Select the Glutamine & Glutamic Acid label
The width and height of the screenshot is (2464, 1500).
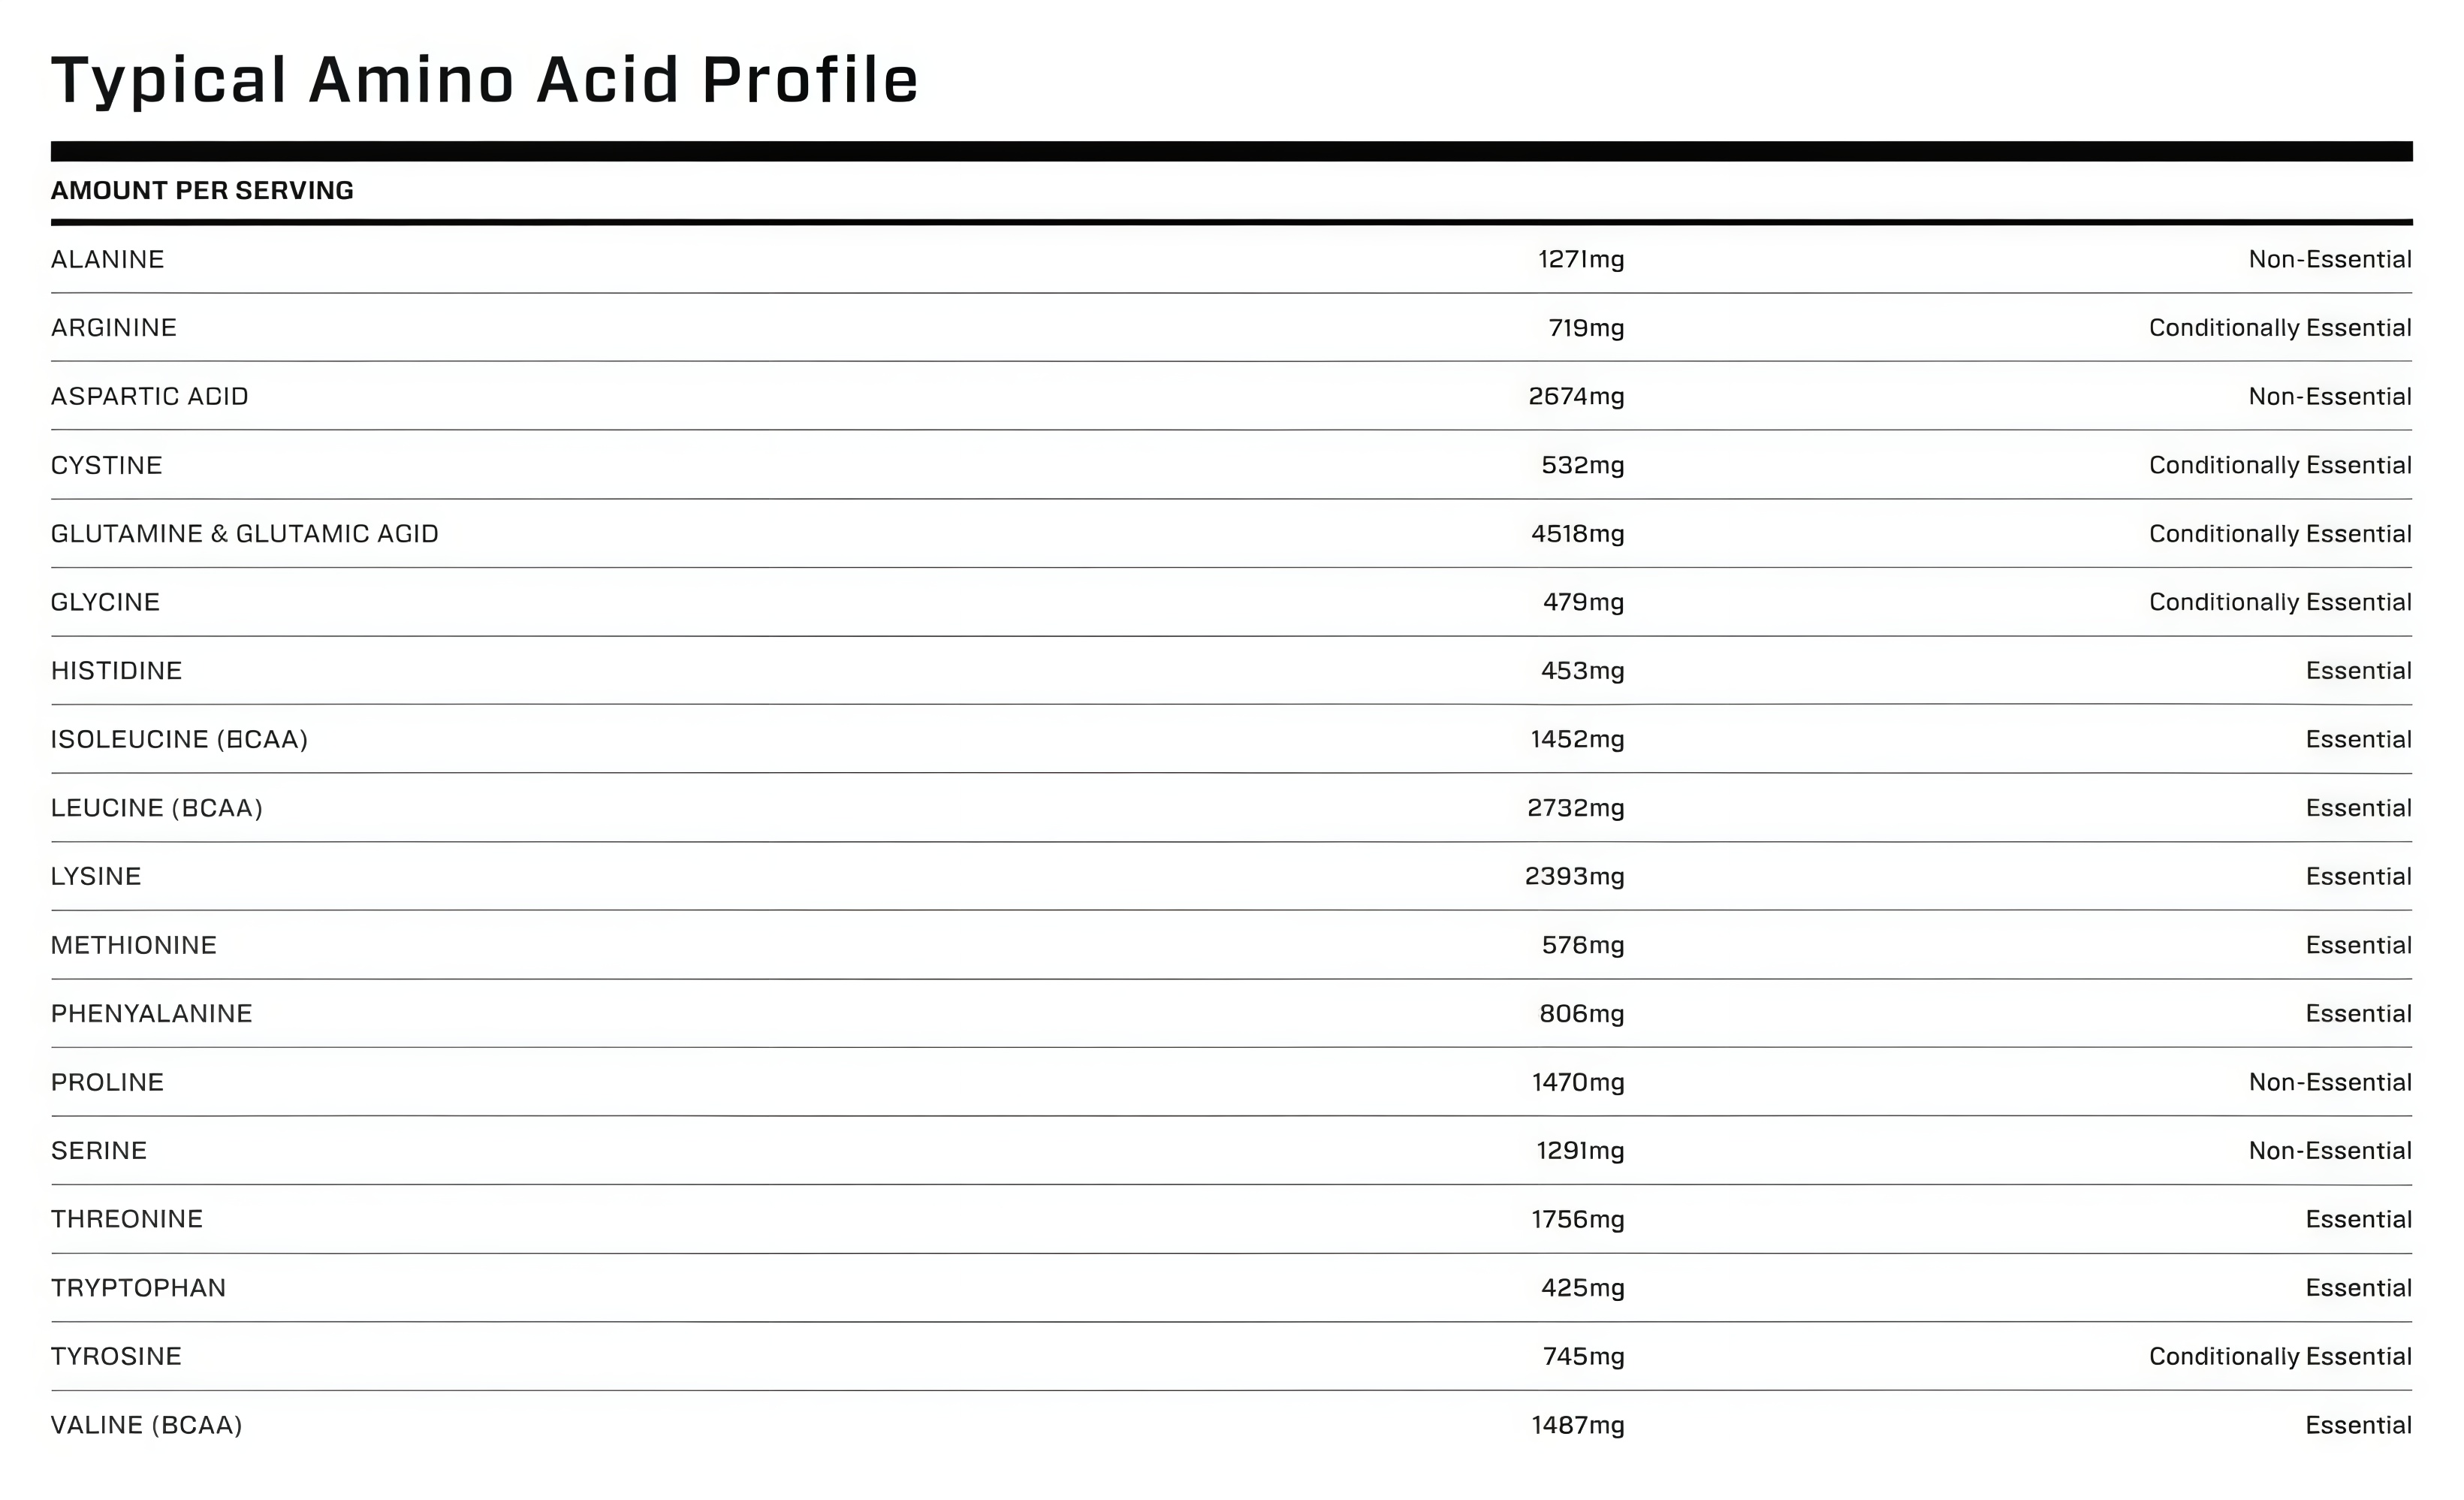[244, 533]
